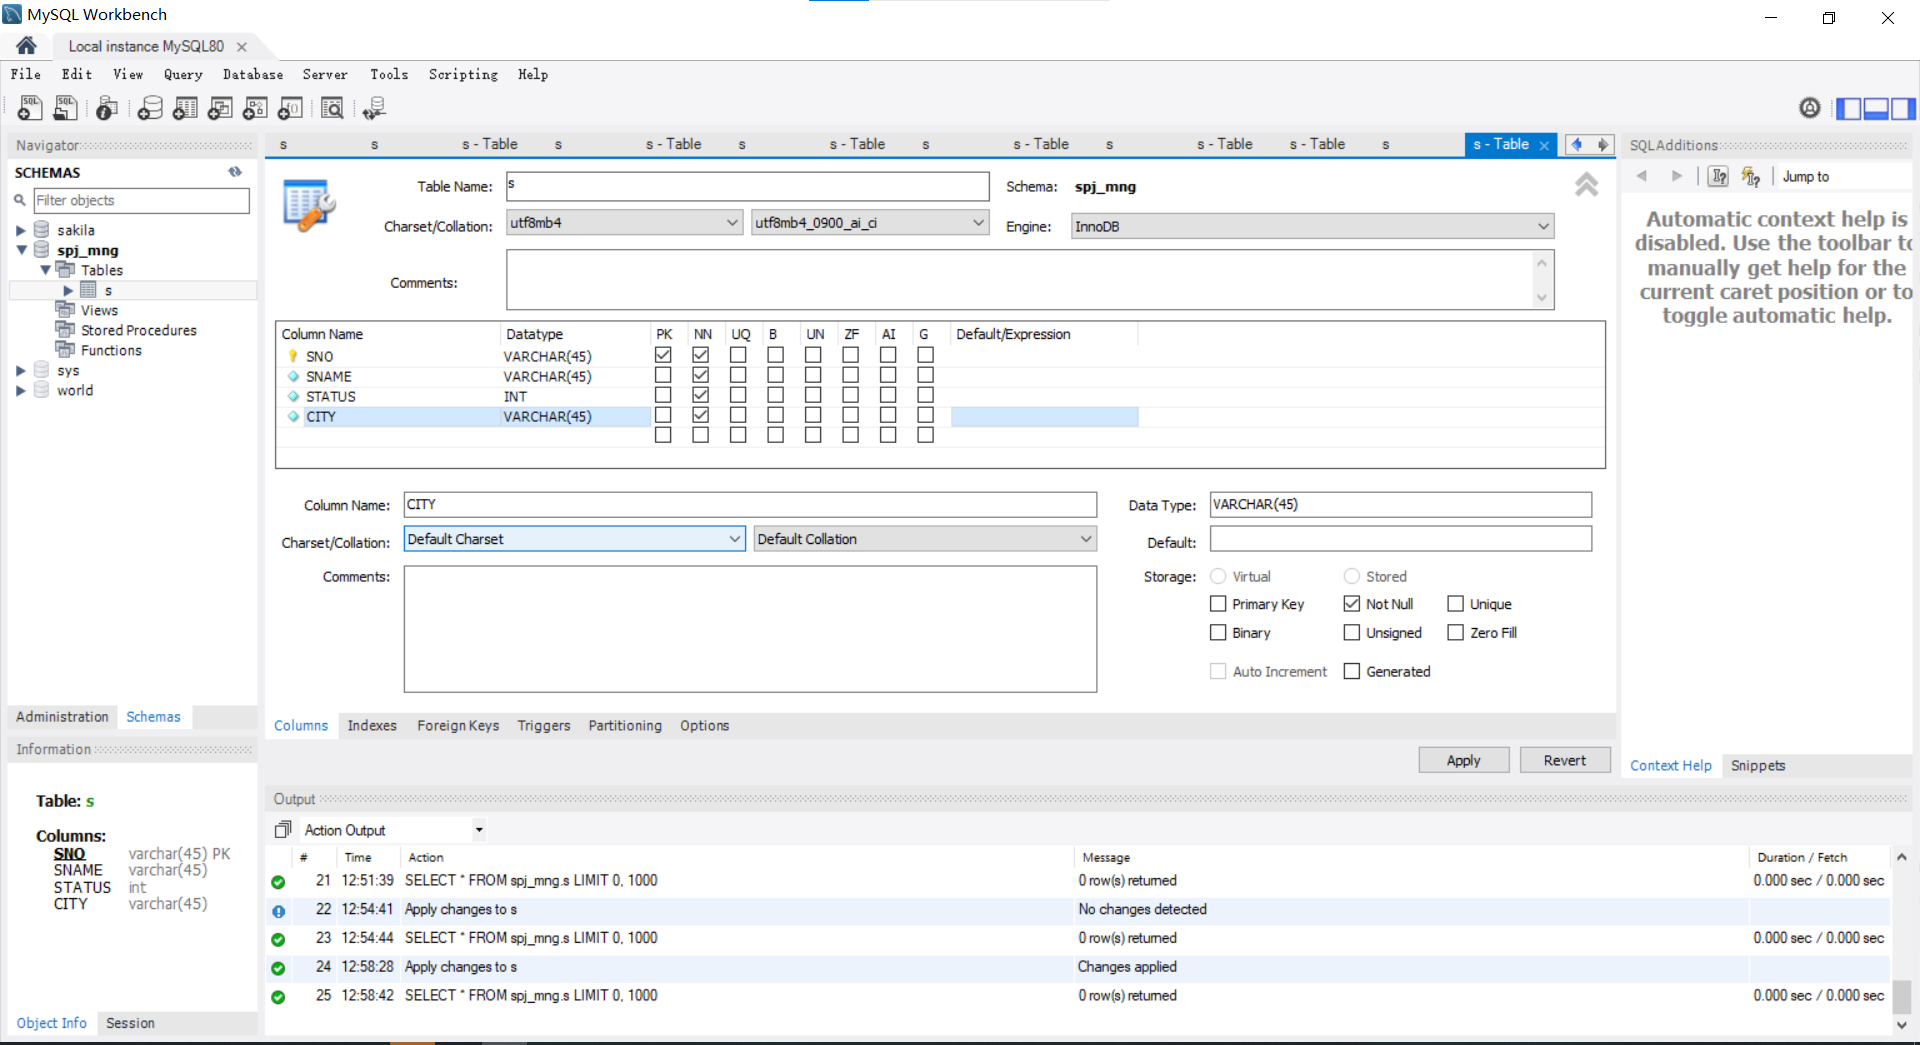Get context help for caret position
Image resolution: width=1920 pixels, height=1045 pixels.
(1718, 177)
